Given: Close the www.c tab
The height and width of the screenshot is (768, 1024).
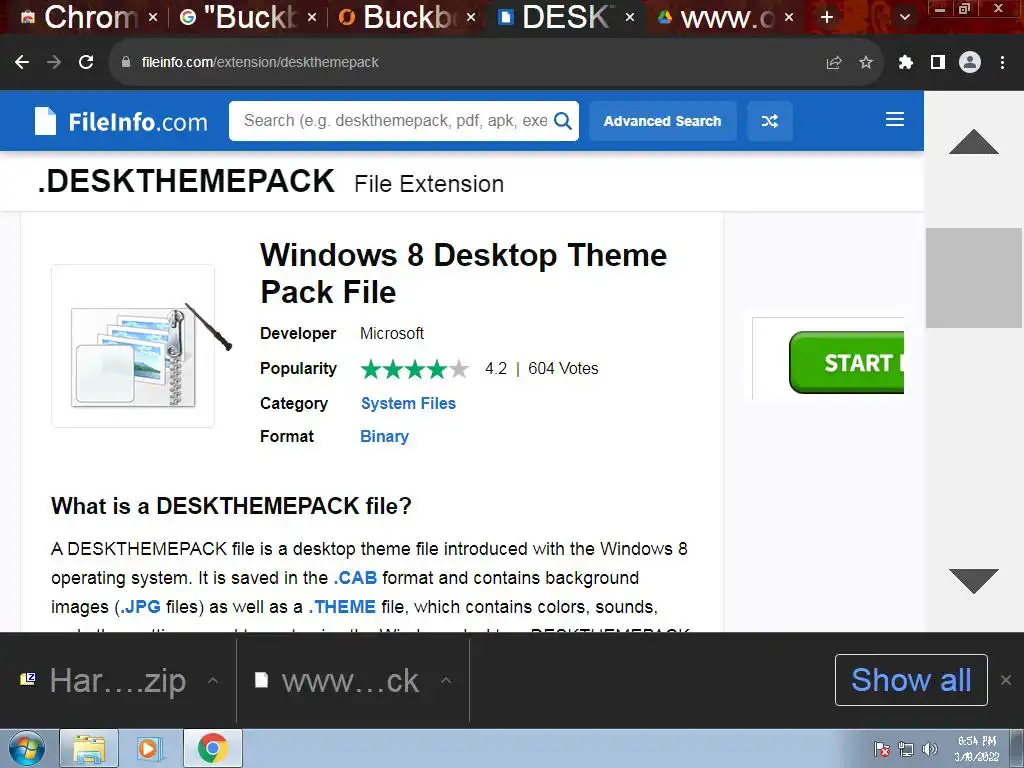Looking at the screenshot, I should (790, 17).
